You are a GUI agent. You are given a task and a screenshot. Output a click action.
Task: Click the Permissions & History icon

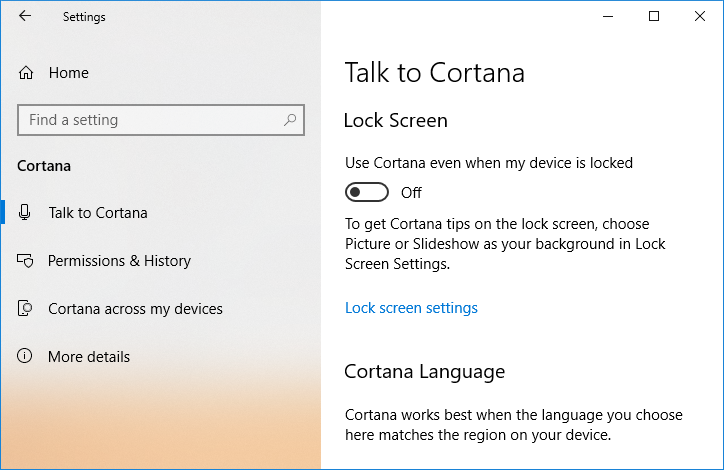pos(27,261)
